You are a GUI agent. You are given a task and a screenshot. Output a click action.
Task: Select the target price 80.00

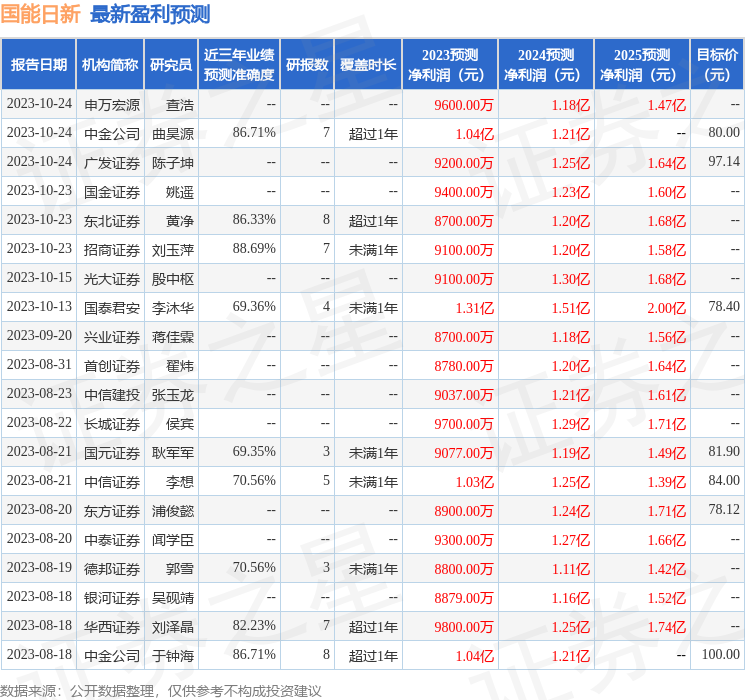(x=724, y=133)
